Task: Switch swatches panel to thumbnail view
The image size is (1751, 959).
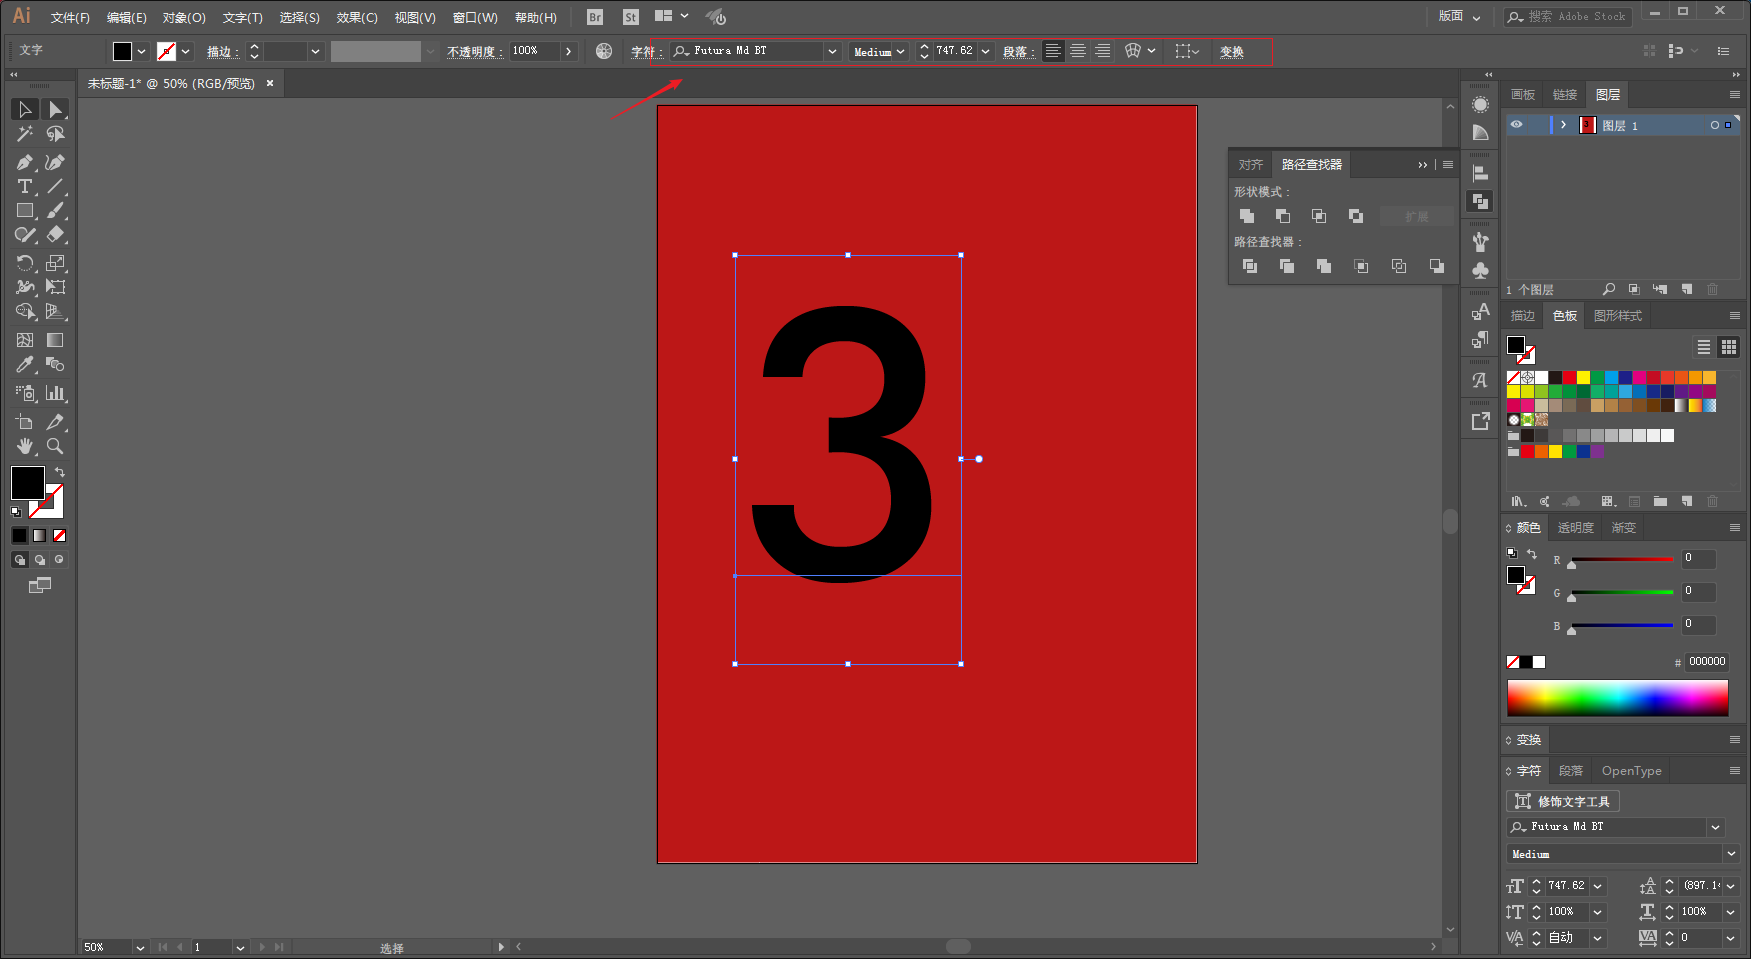Action: [1729, 347]
